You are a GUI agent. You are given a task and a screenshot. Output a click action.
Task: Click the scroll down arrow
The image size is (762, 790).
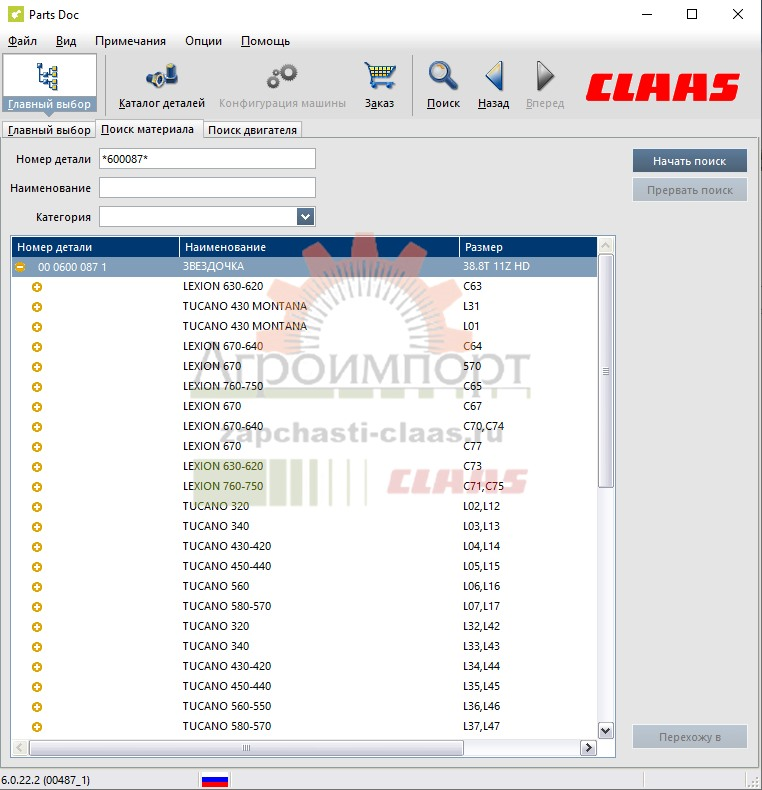(606, 731)
